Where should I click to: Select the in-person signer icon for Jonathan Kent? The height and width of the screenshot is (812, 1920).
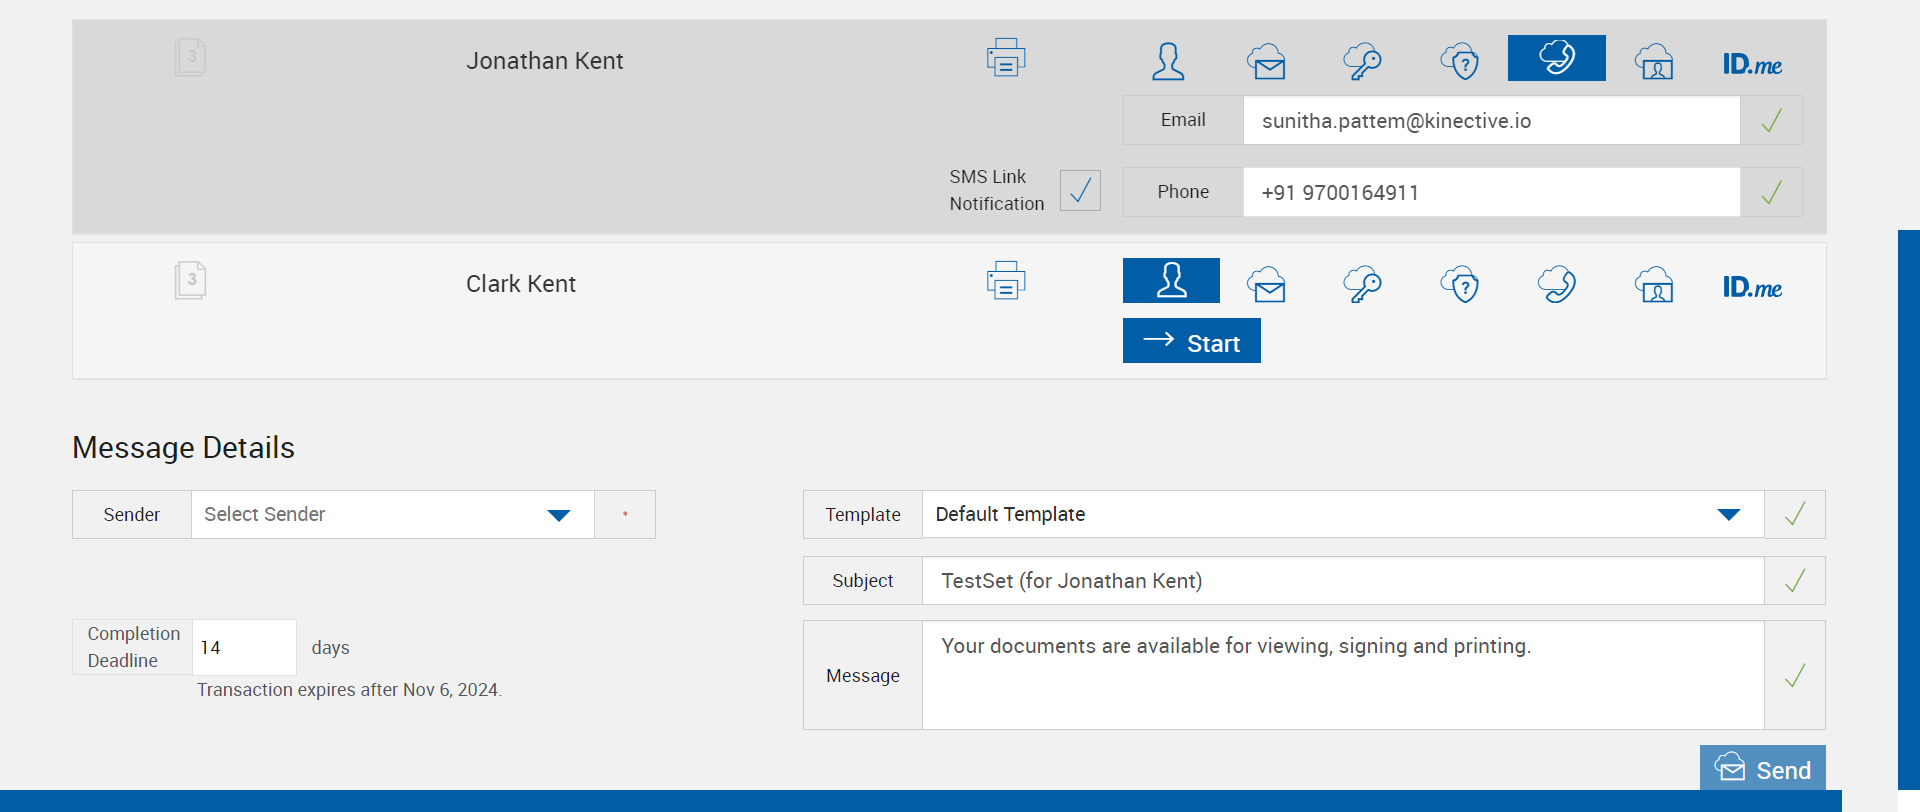click(1168, 61)
